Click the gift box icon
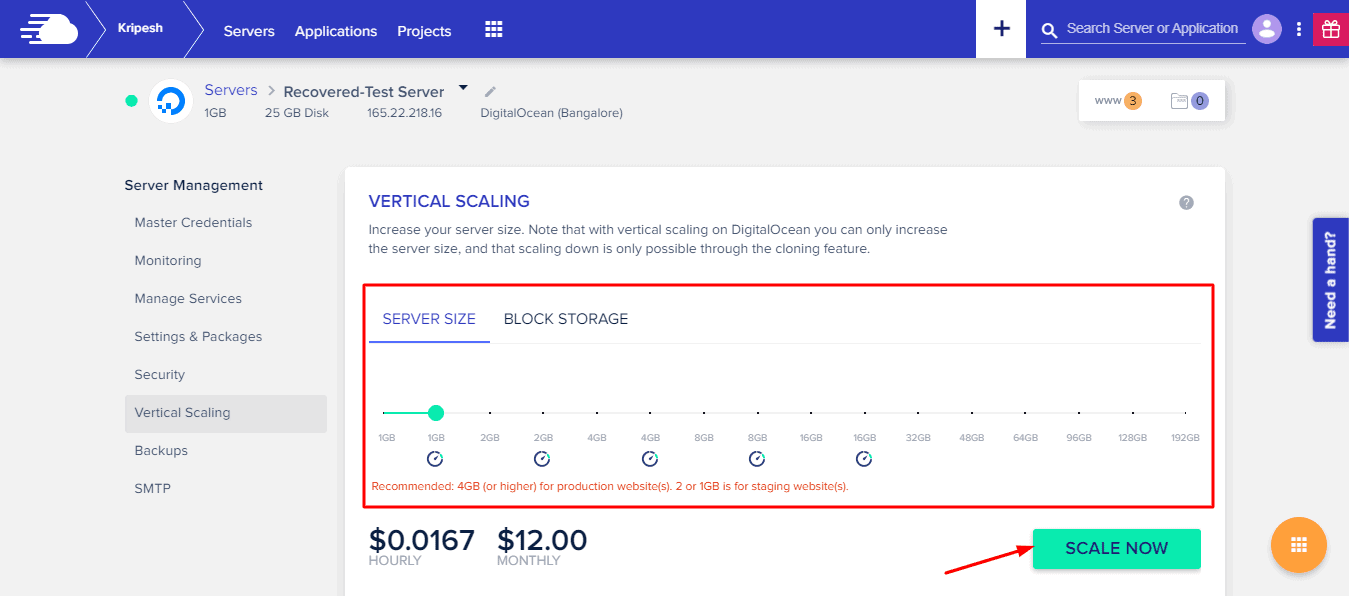 pyautogui.click(x=1330, y=29)
